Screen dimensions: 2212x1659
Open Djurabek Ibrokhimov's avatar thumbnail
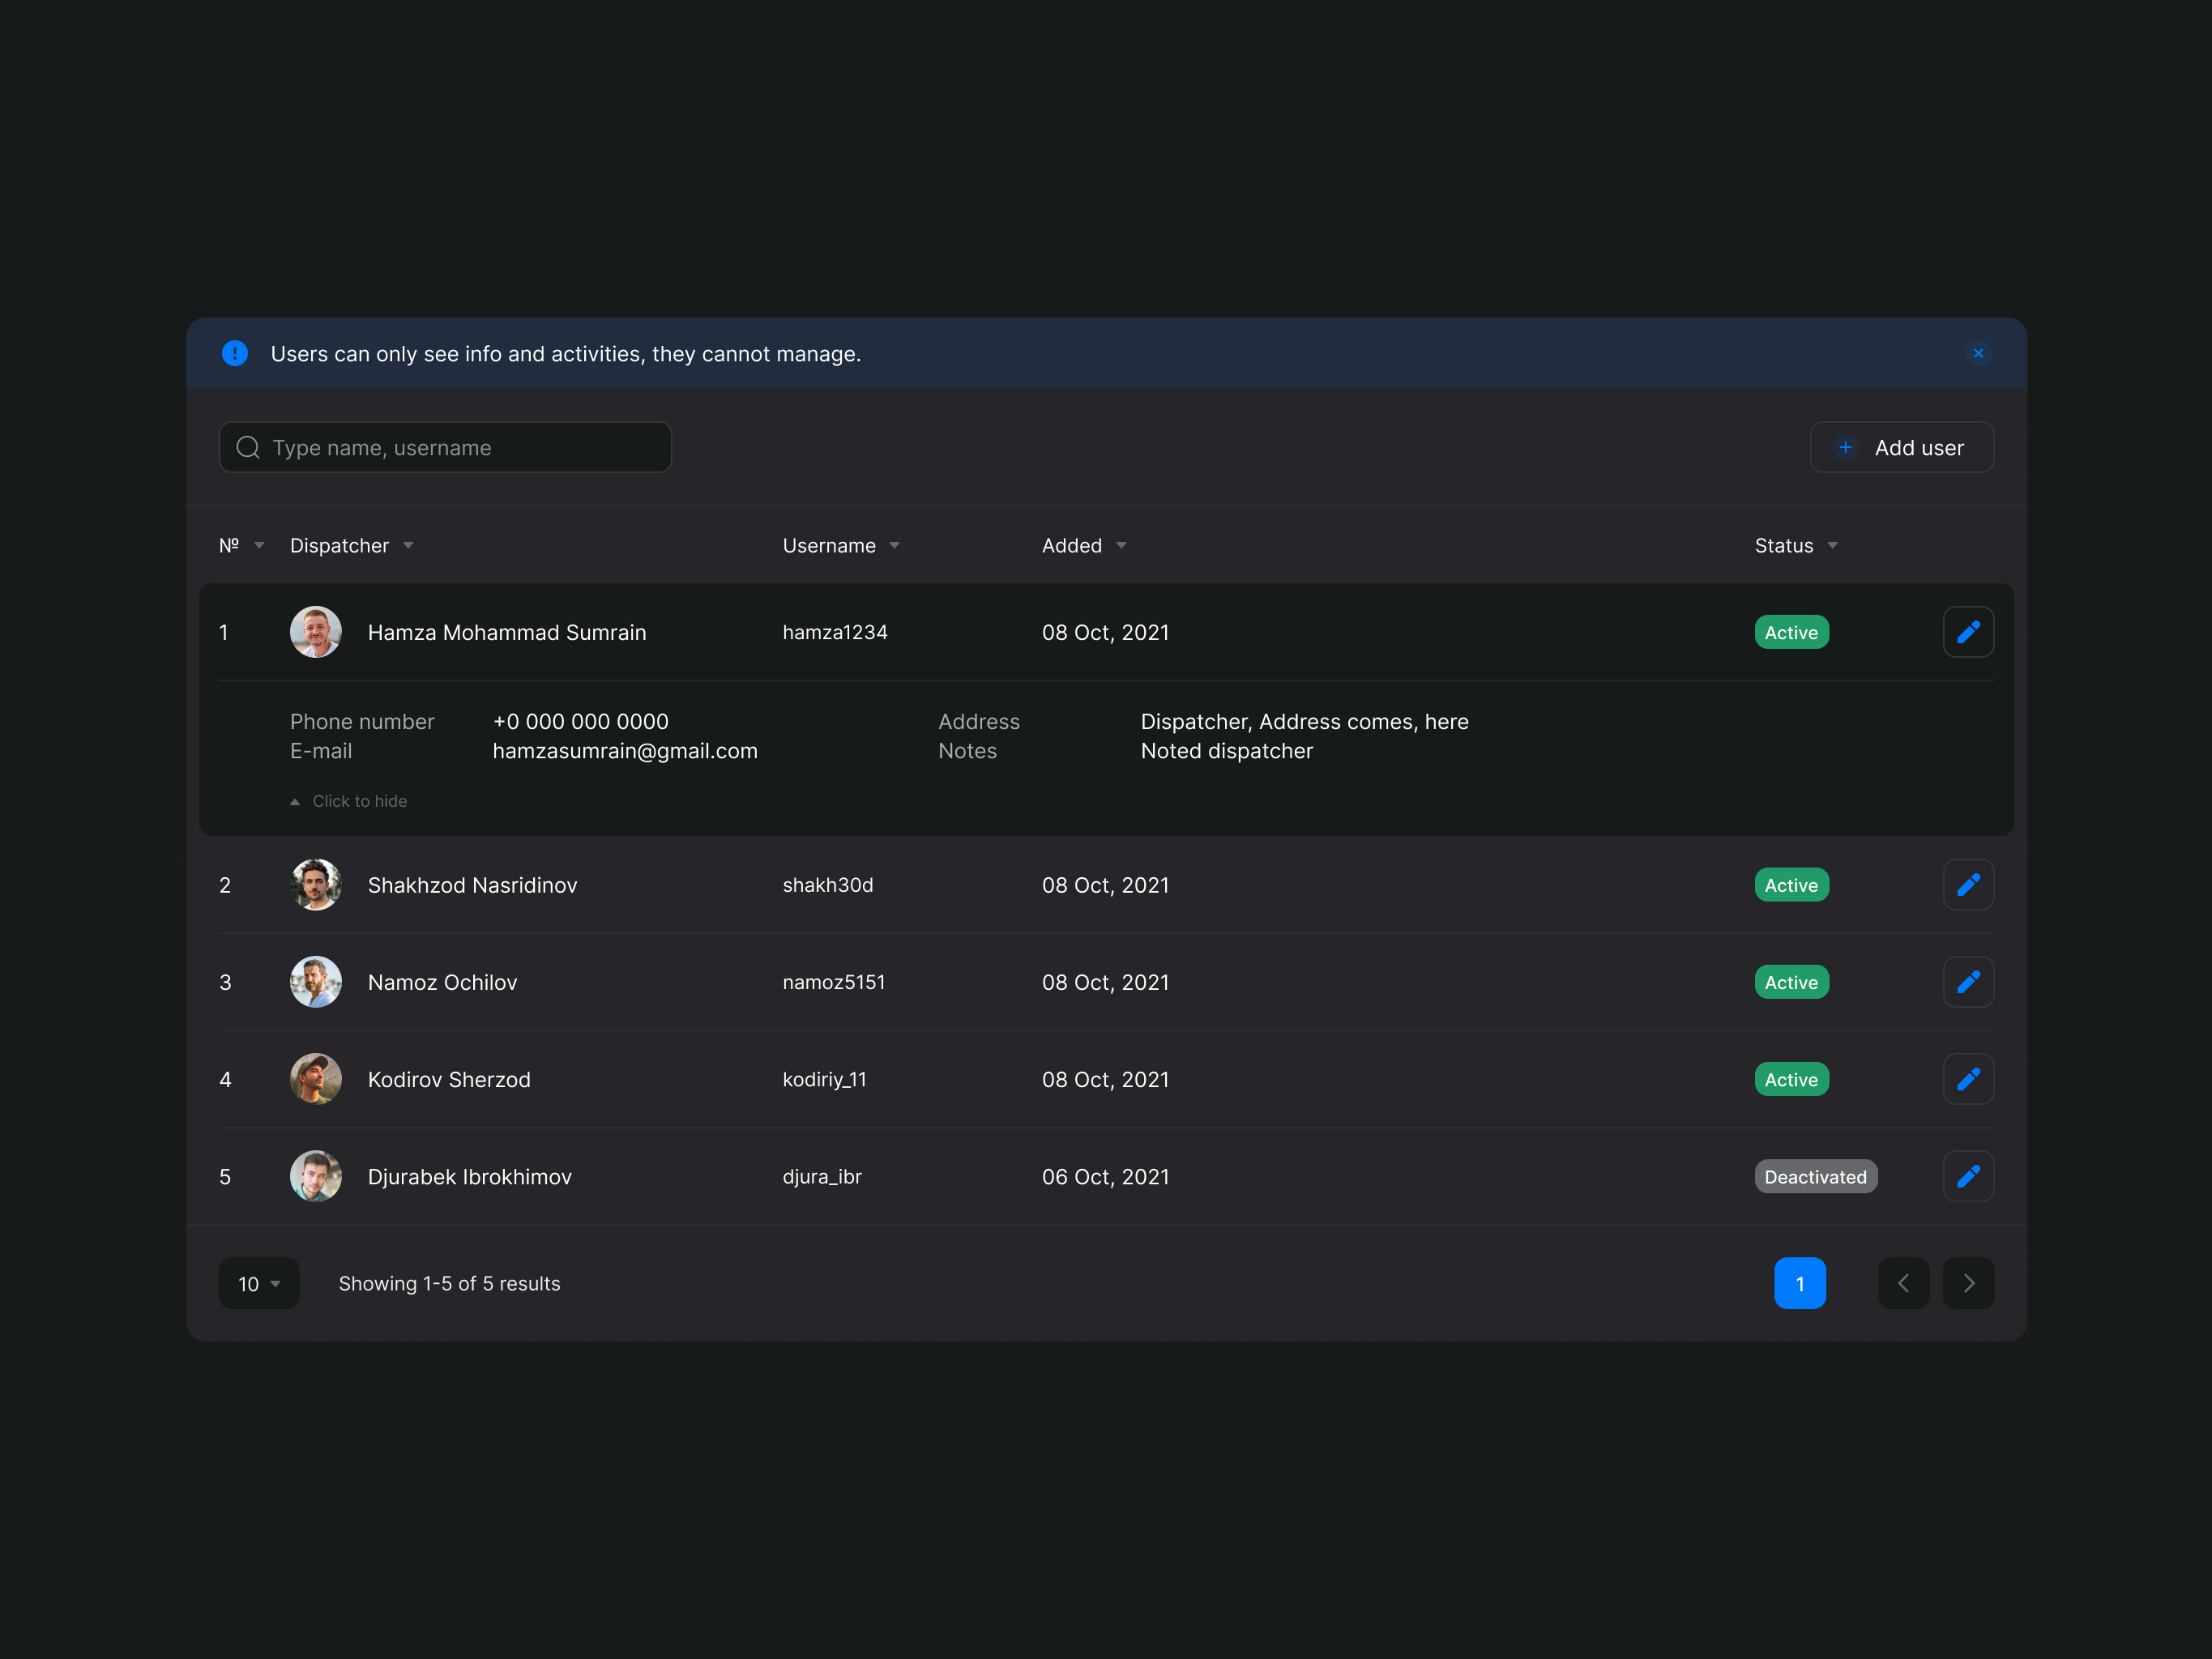pos(316,1176)
